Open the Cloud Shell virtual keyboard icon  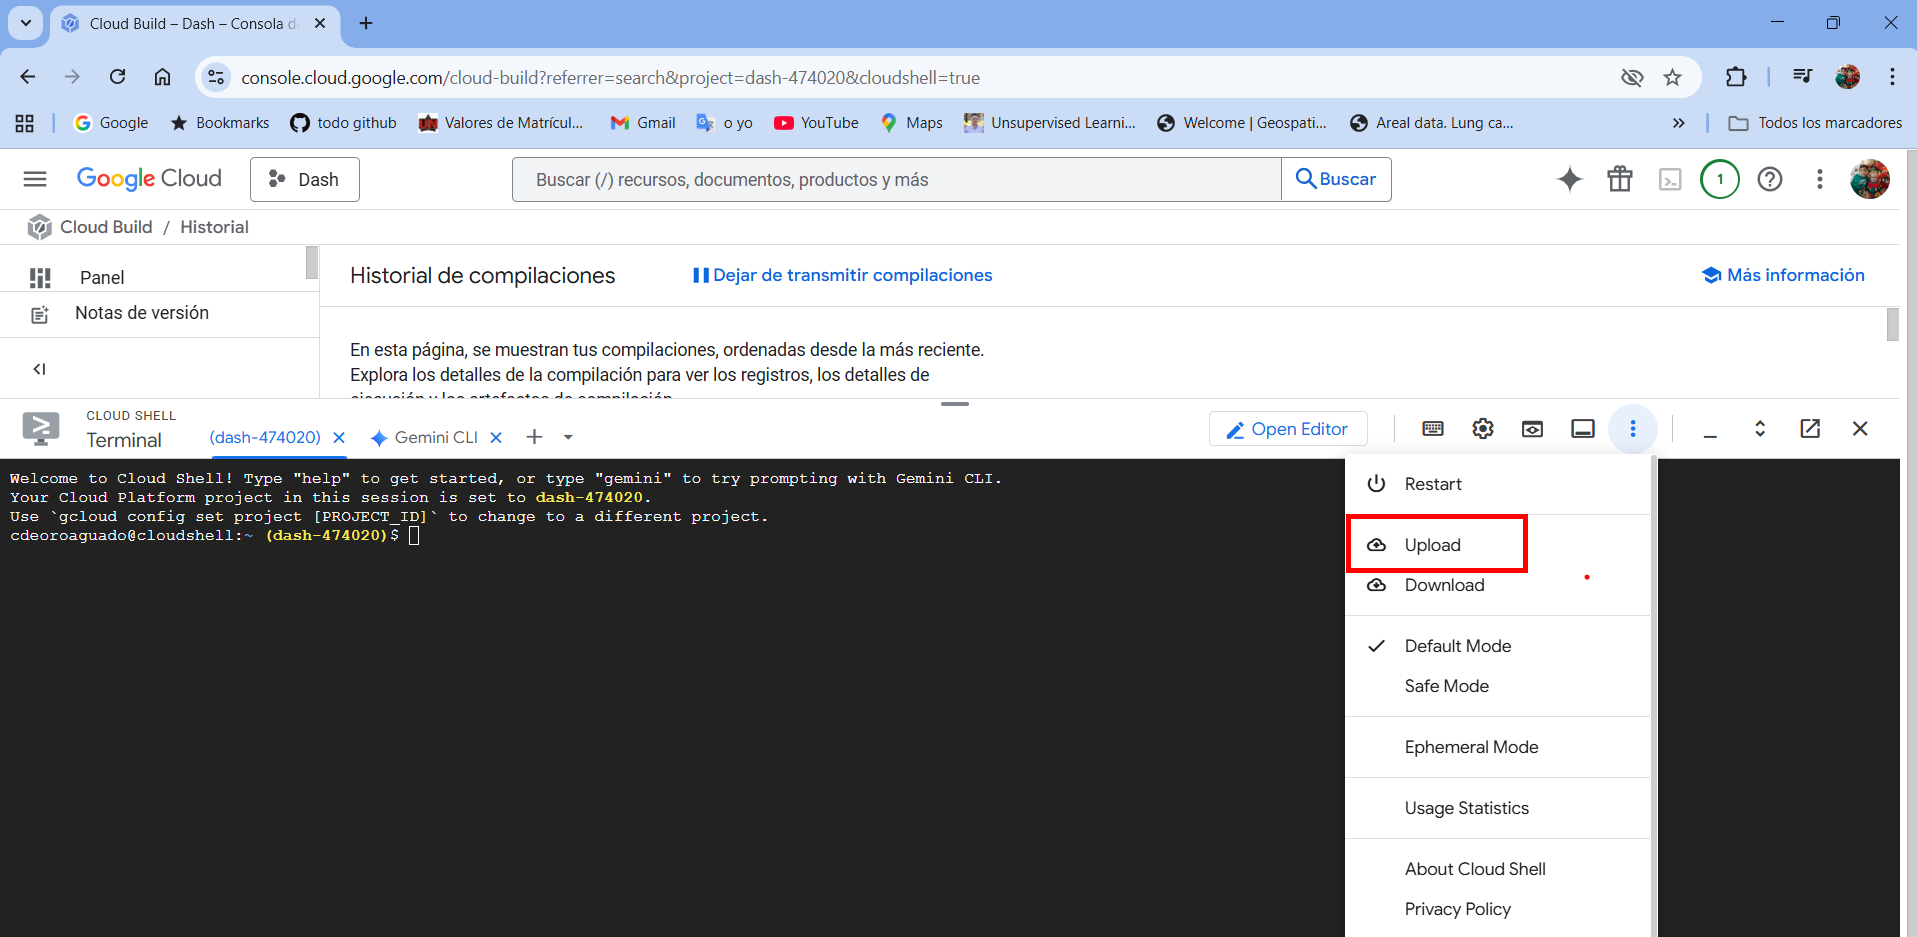[1433, 429]
